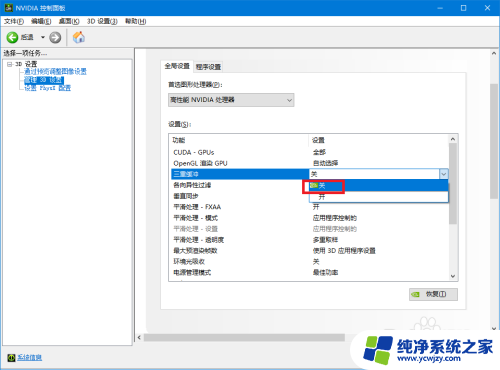Image resolution: width=500 pixels, height=370 pixels.
Task: Switch to the 程序设置 tab
Action: [x=208, y=67]
